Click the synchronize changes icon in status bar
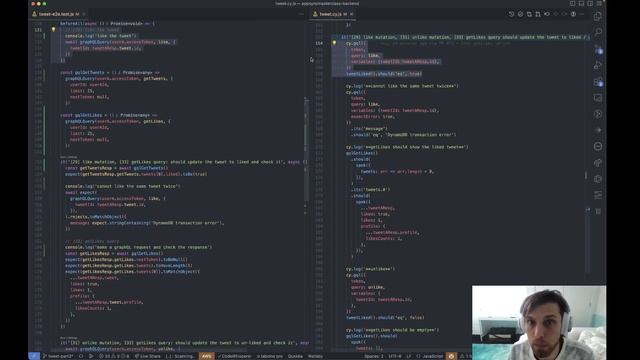 [81, 356]
